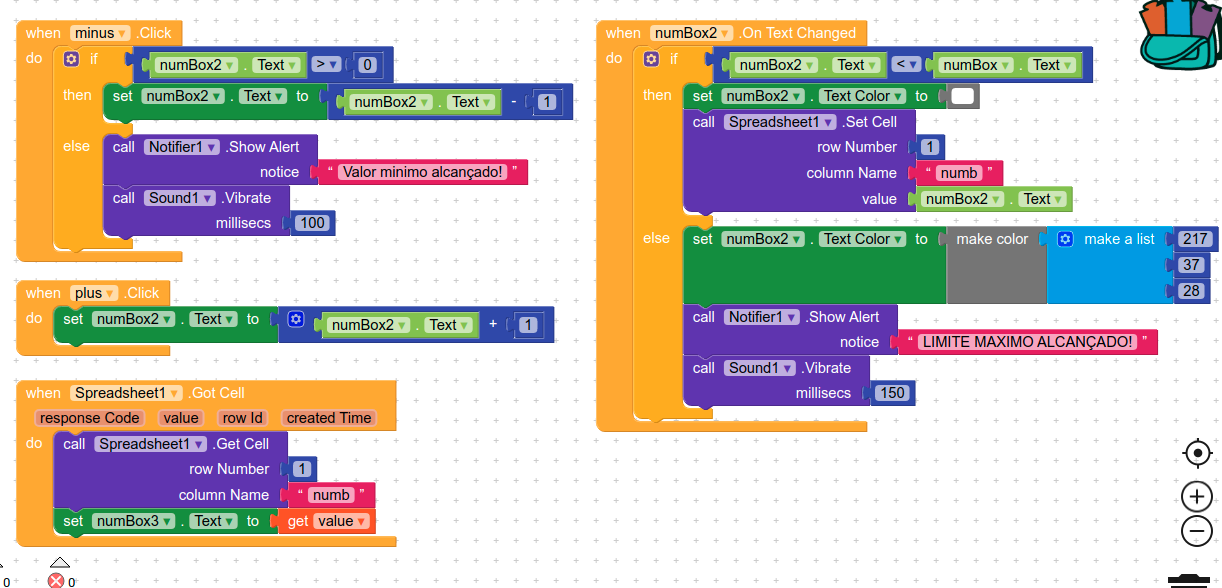
Task: Open gear on numBox2 Text Changed if block
Action: pyautogui.click(x=652, y=59)
